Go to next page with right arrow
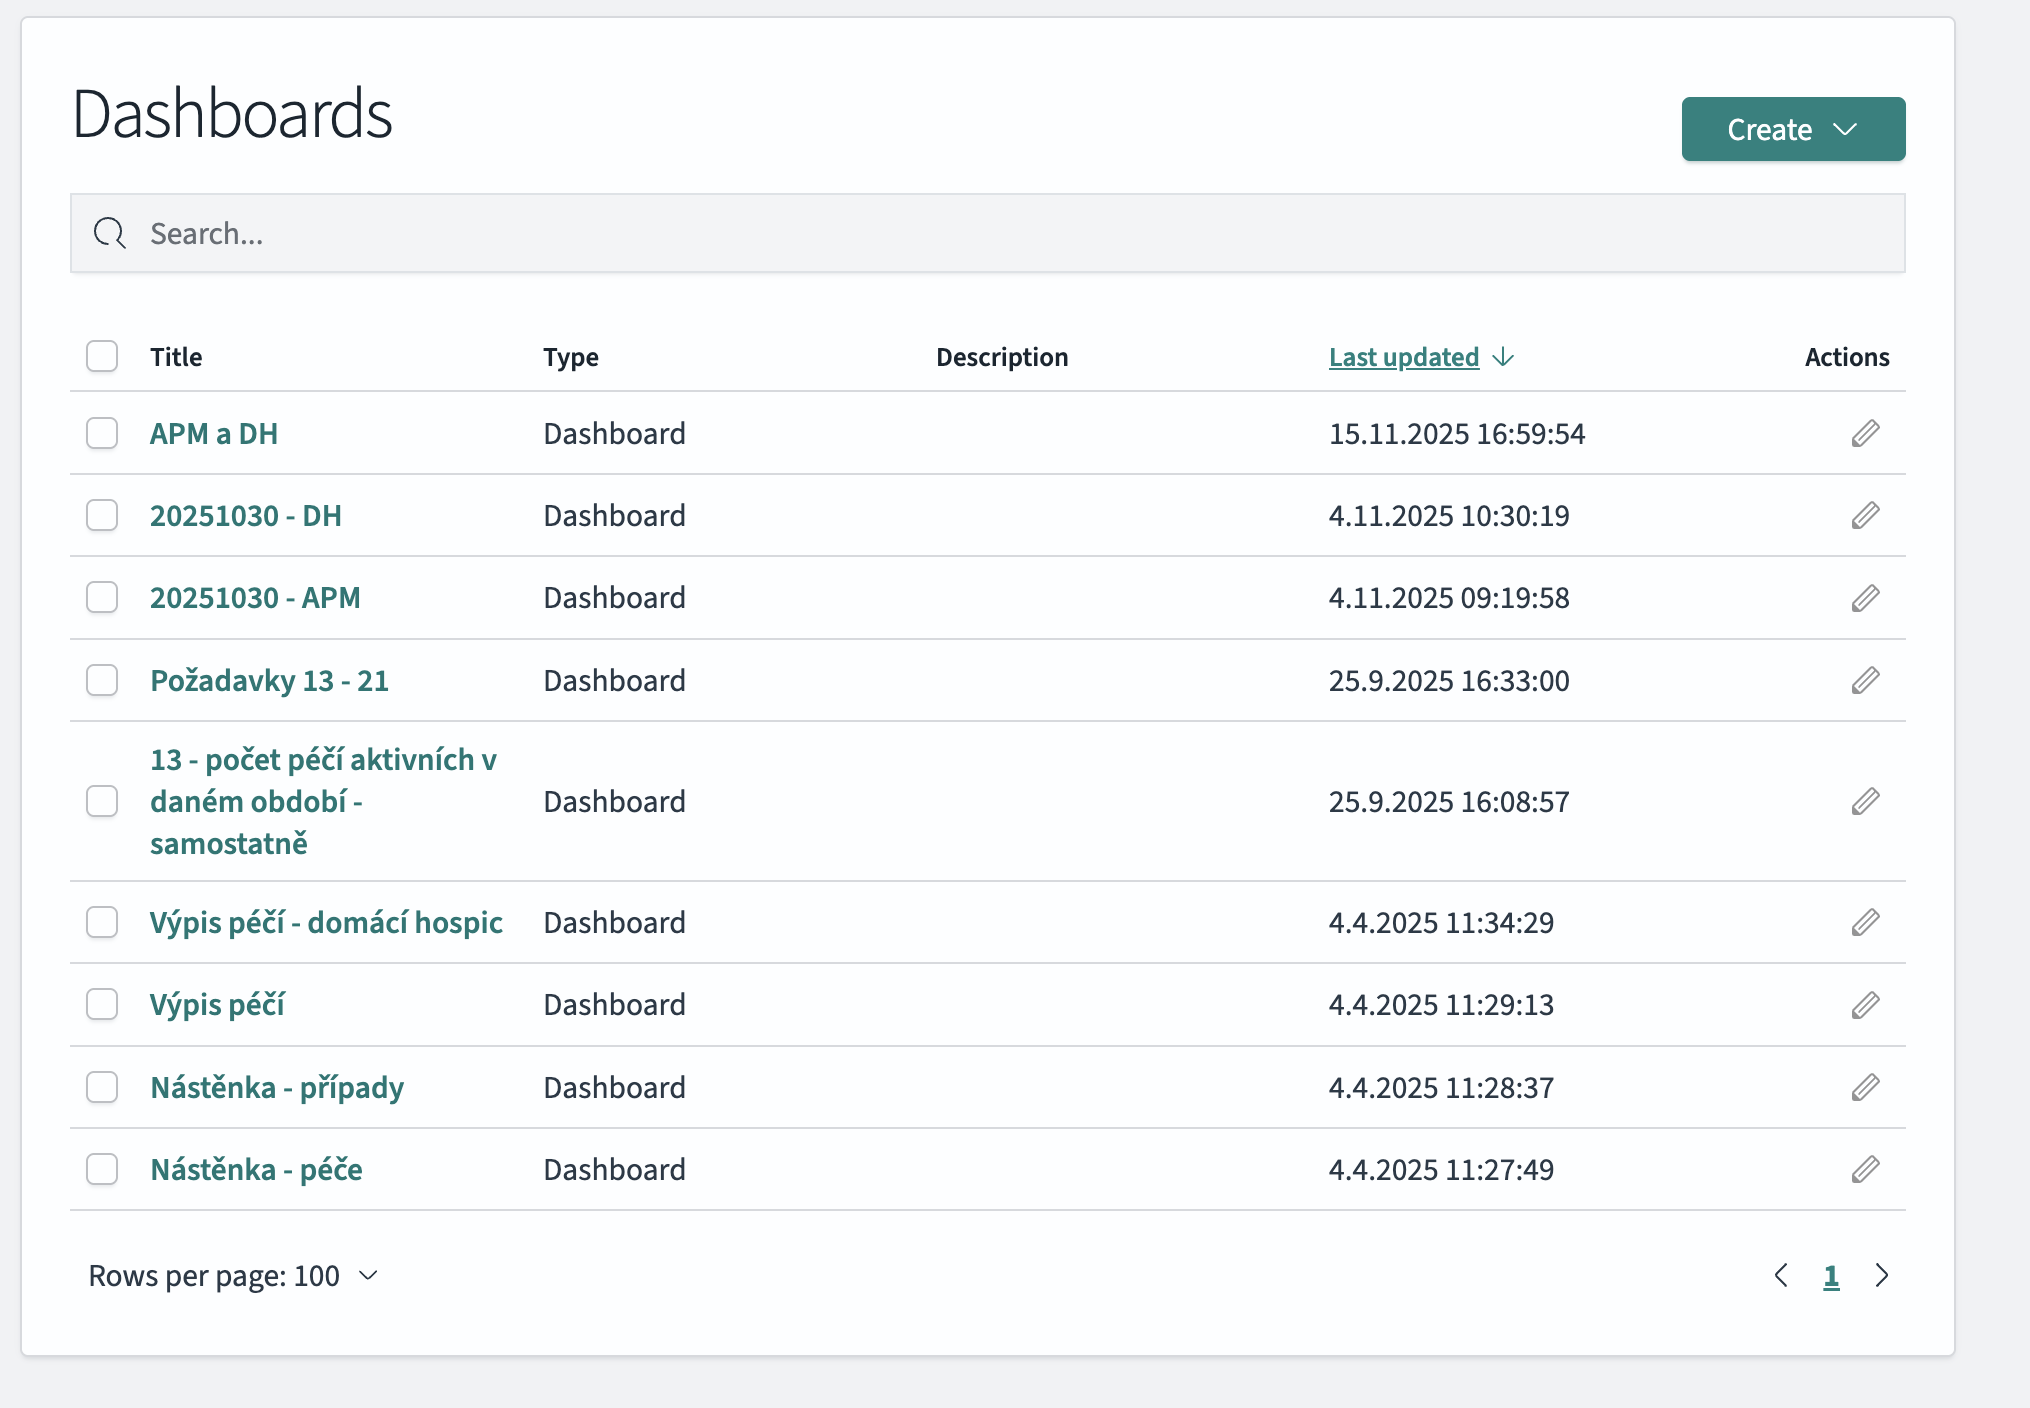 1882,1275
